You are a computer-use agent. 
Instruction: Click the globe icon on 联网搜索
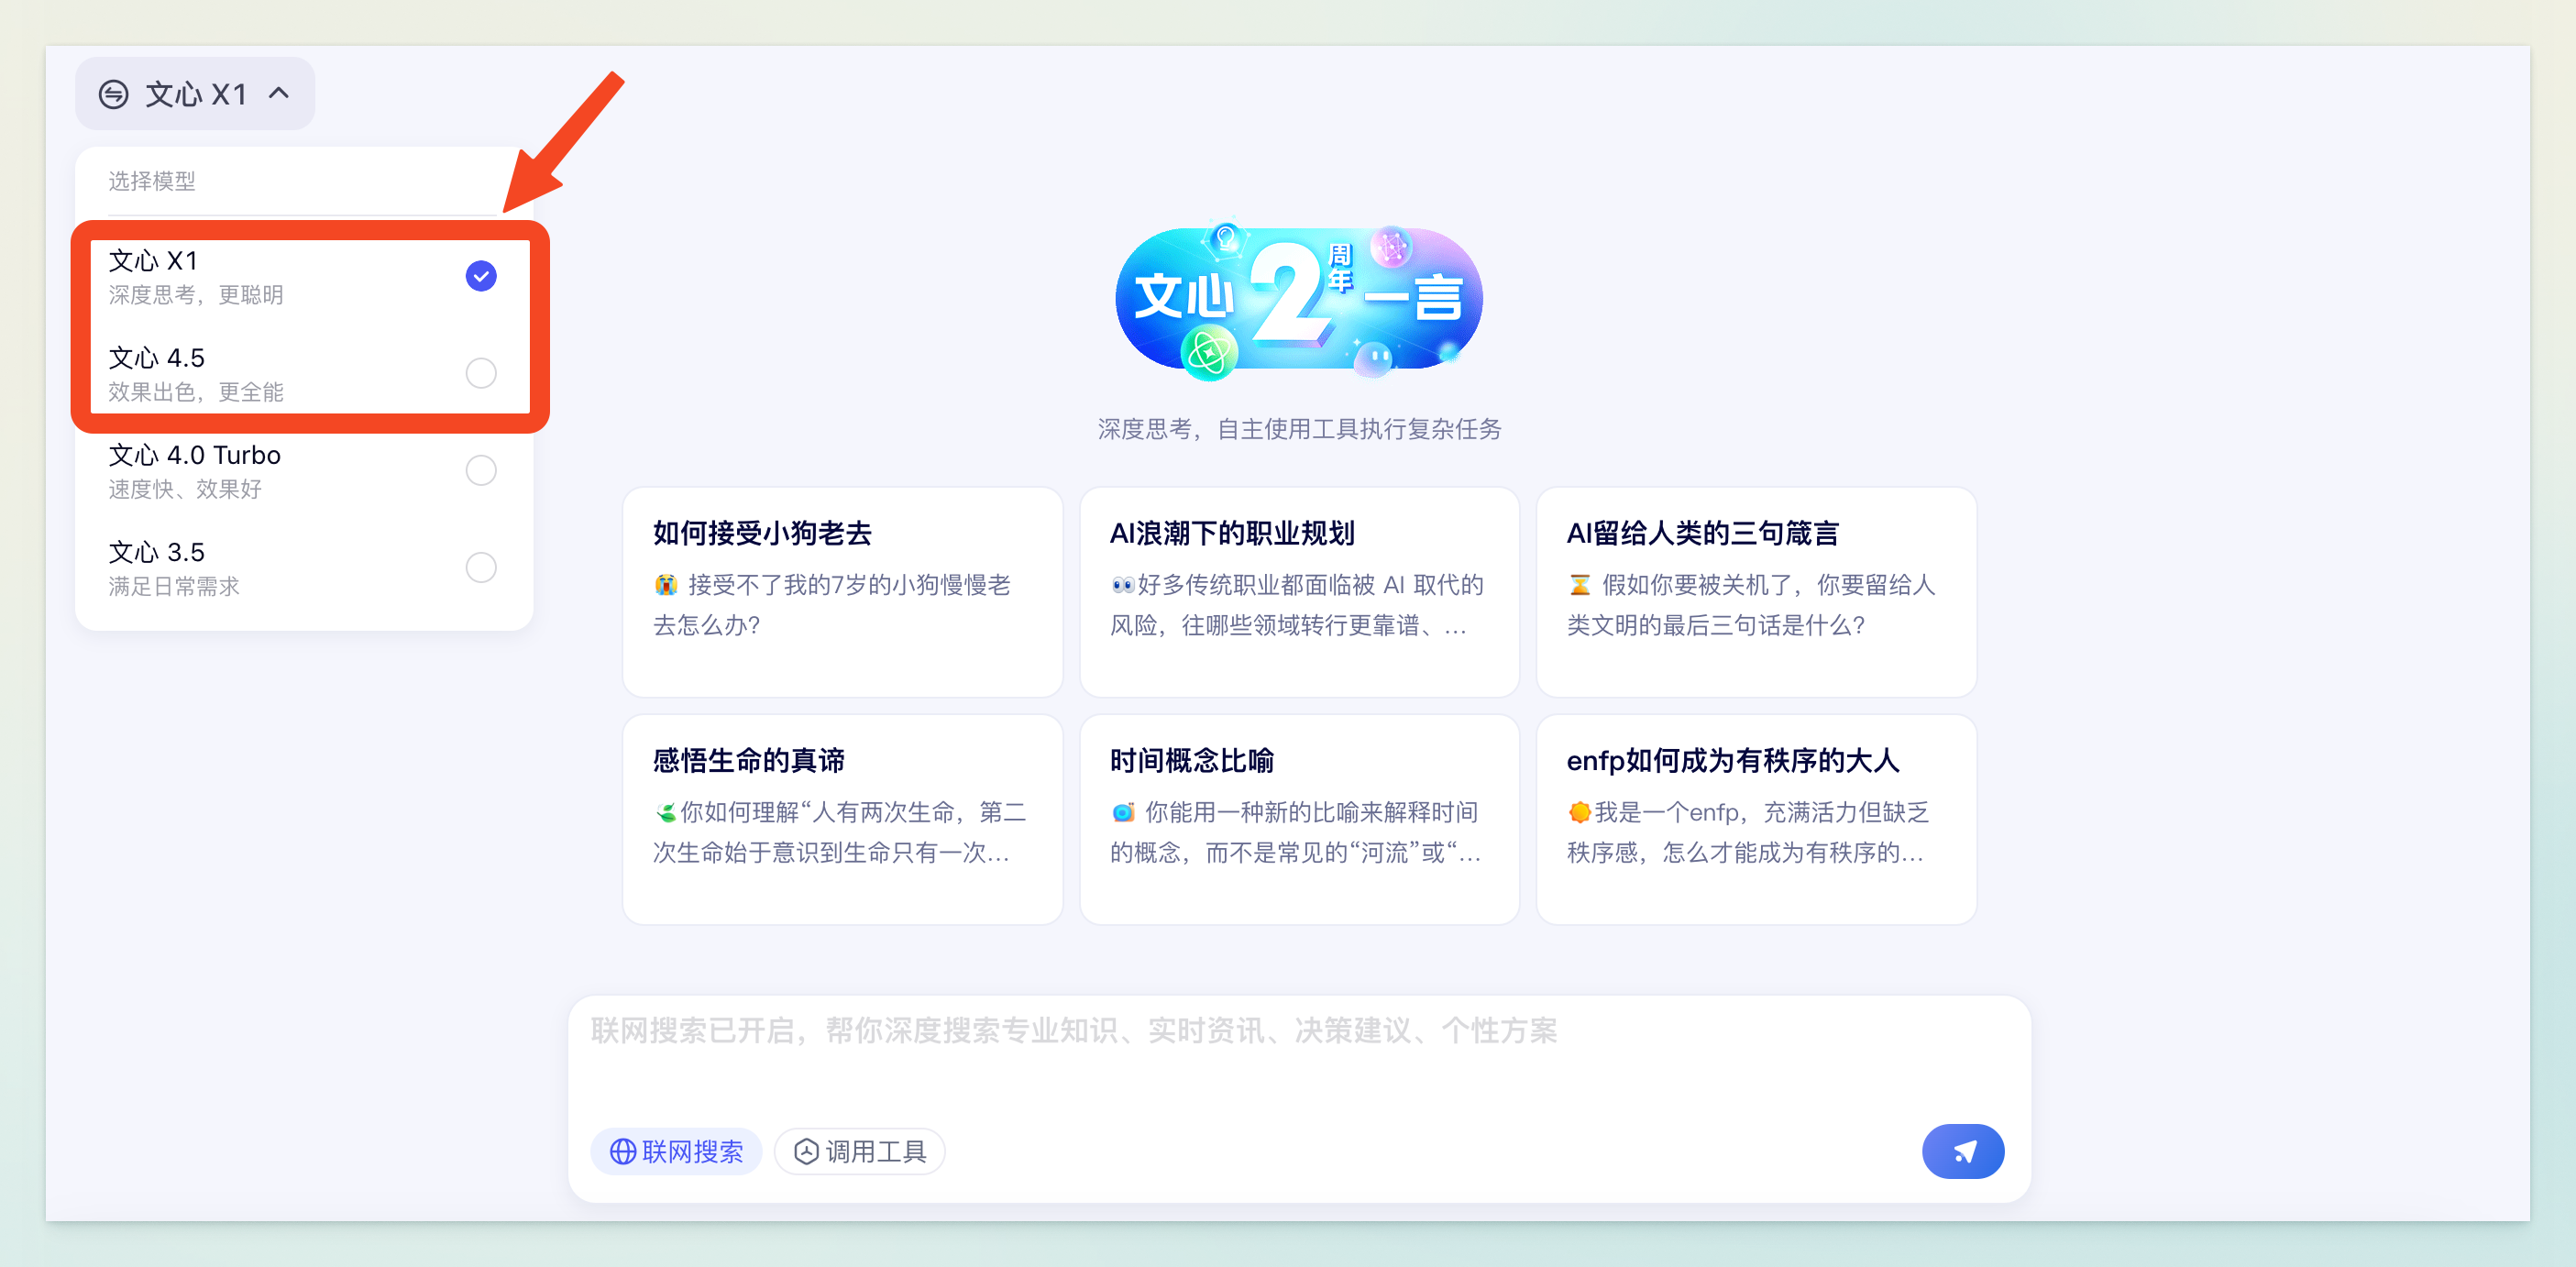622,1152
